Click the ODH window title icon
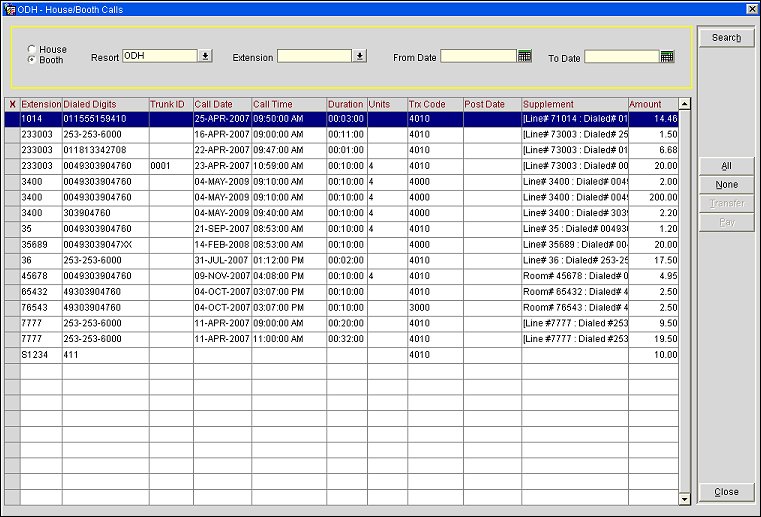 click(9, 8)
